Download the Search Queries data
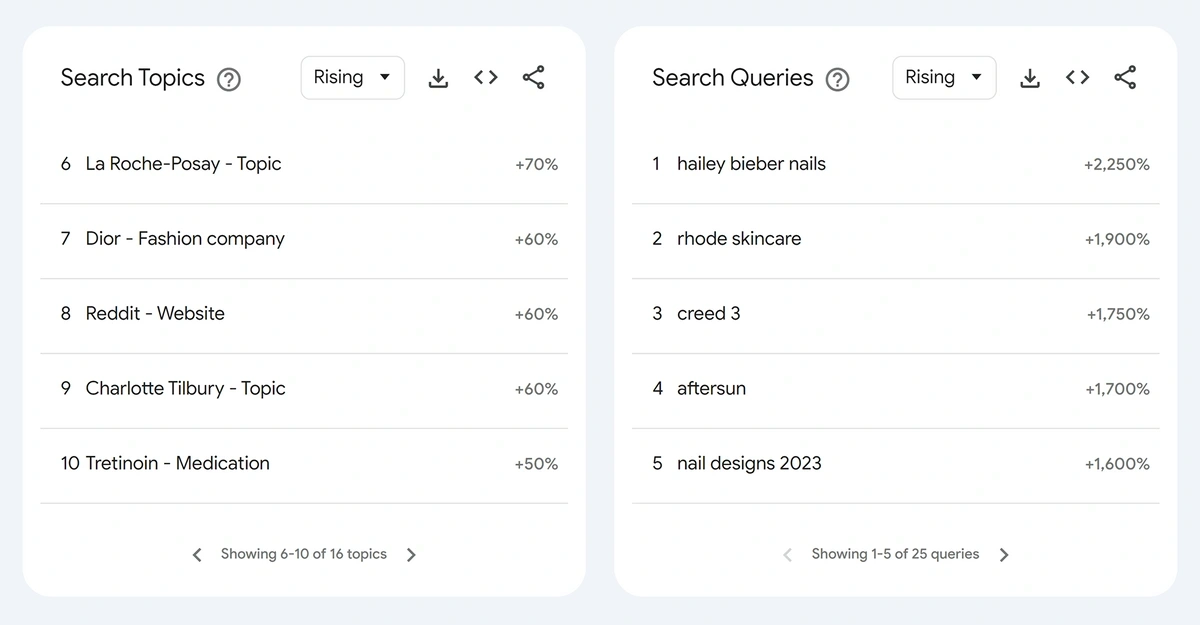This screenshot has height=625, width=1200. pyautogui.click(x=1030, y=78)
